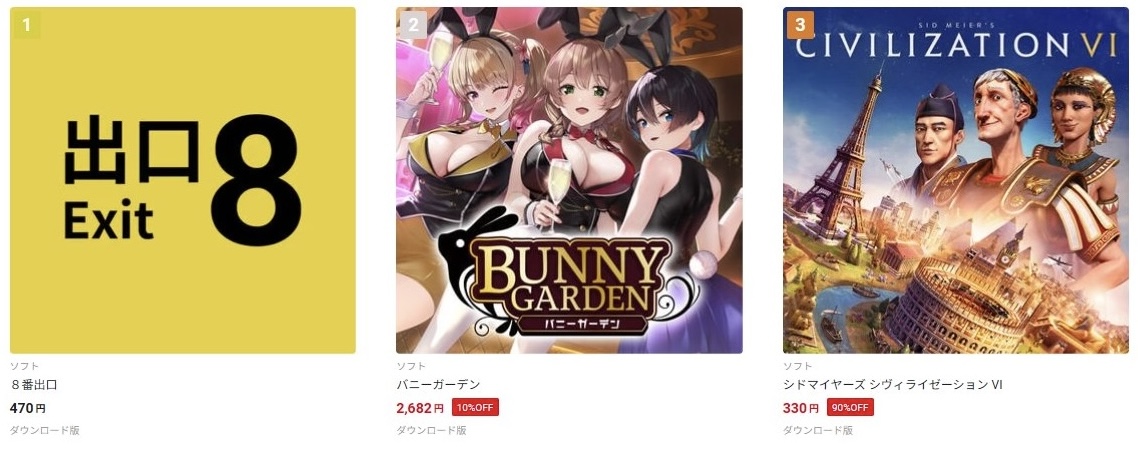Select the 8番出口 title link

pyautogui.click(x=33, y=384)
